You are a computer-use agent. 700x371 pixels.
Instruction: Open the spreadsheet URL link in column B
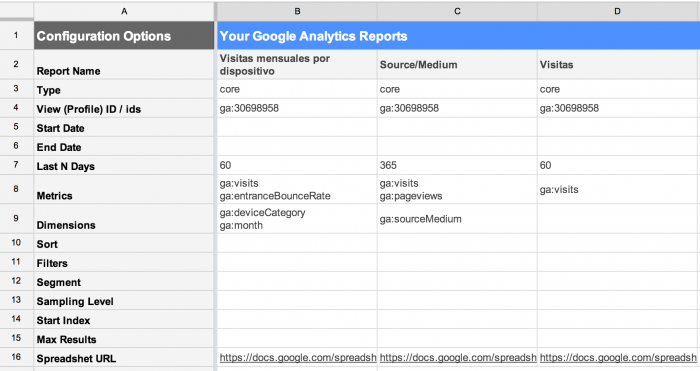tap(298, 358)
